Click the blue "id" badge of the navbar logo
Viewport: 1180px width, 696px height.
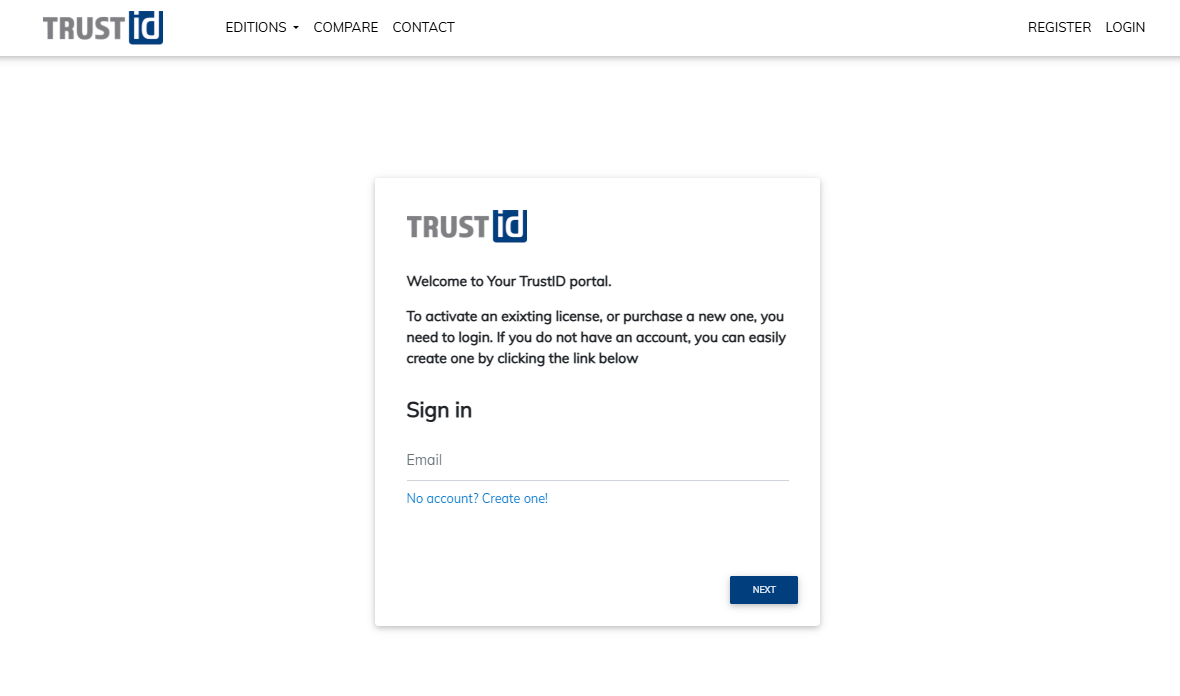pyautogui.click(x=147, y=27)
